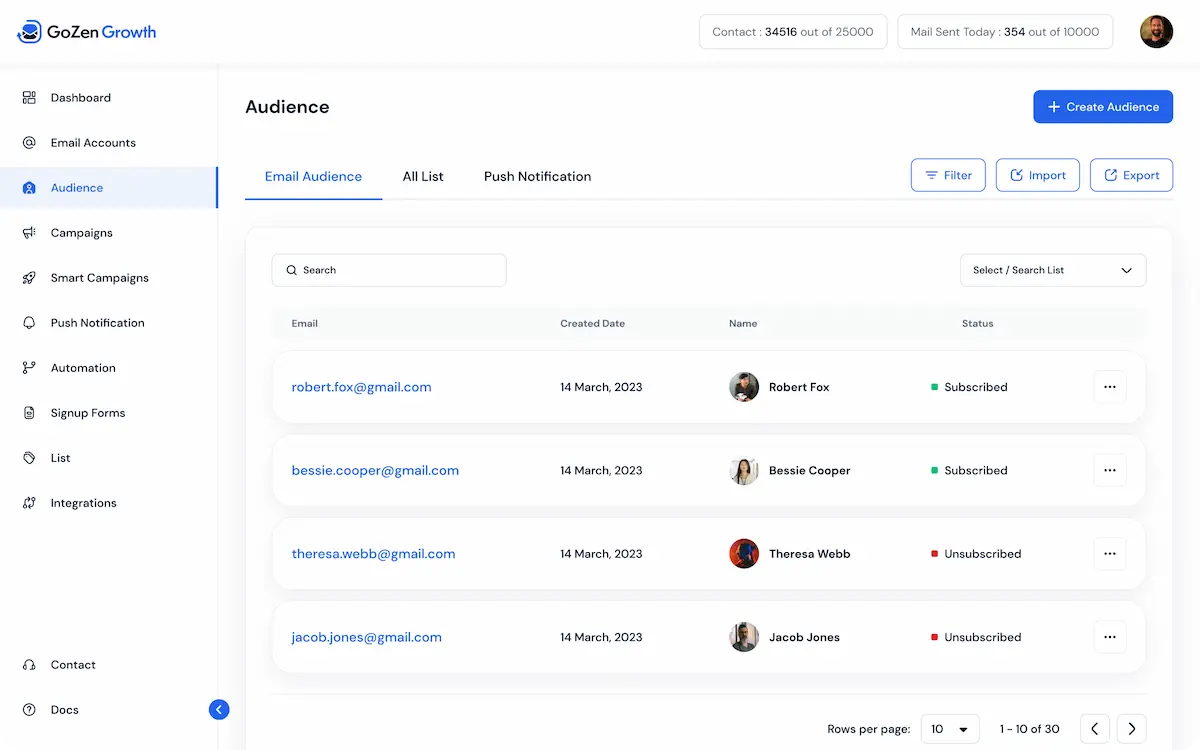The width and height of the screenshot is (1200, 750).
Task: Open theresa.webb@gmail.com email link
Action: (373, 554)
